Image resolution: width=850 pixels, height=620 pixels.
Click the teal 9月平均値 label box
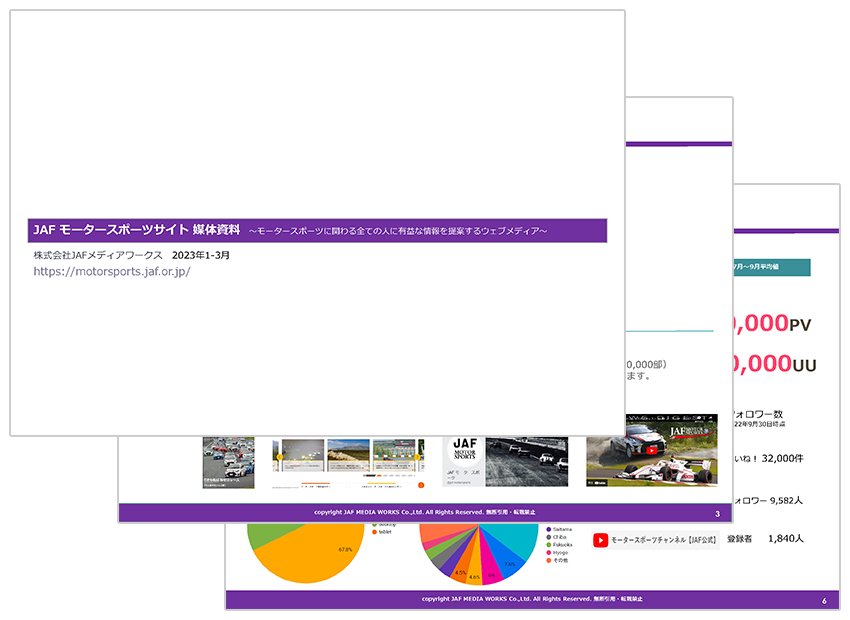772,267
